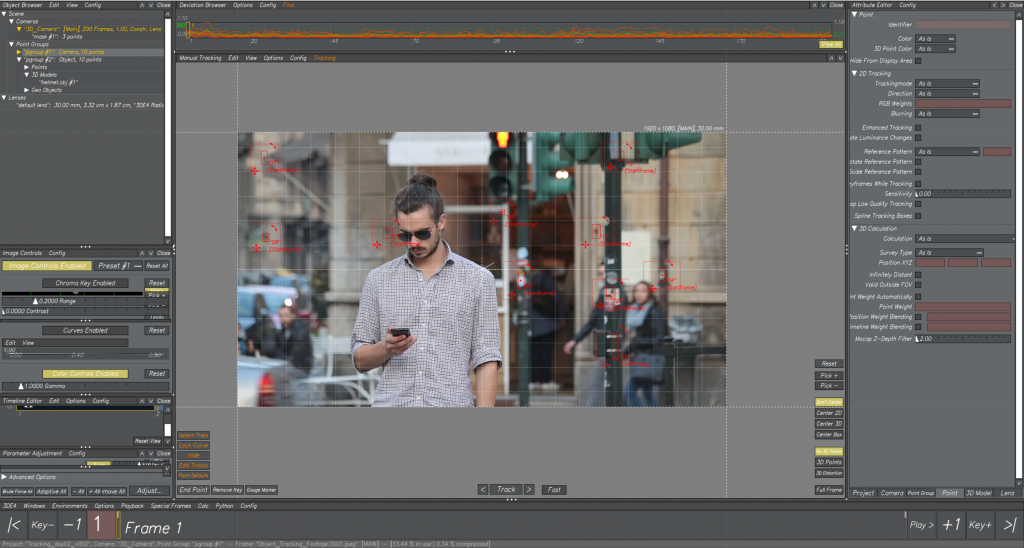Step back one frame with -1
The height and width of the screenshot is (548, 1024).
coord(71,526)
